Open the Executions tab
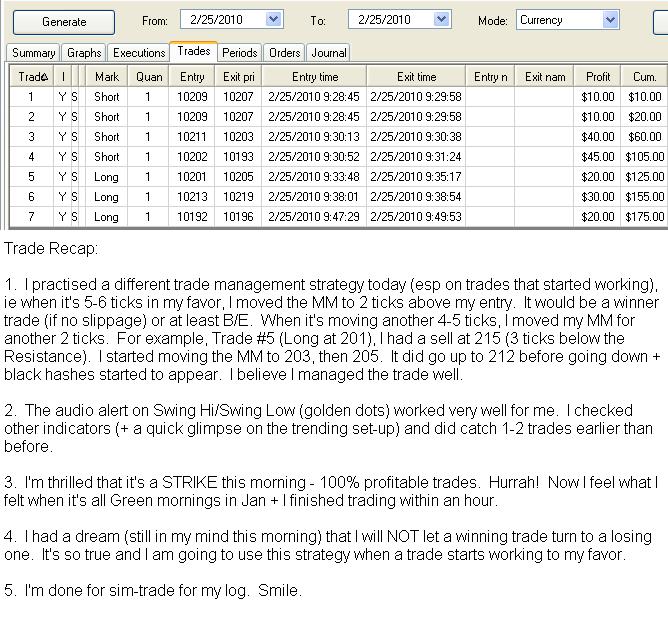 pyautogui.click(x=139, y=53)
